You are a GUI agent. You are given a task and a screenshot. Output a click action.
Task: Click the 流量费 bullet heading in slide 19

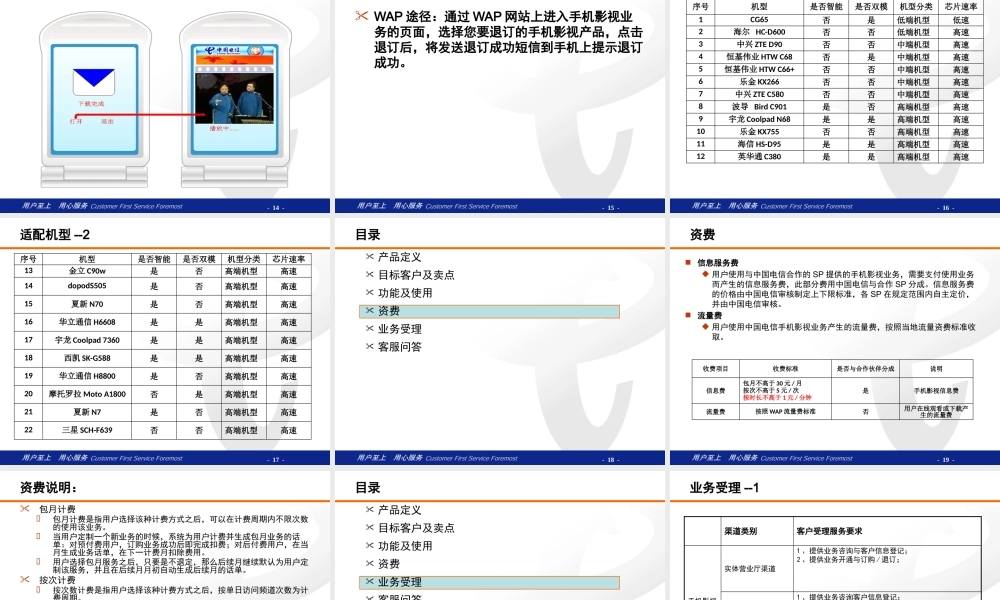tap(709, 316)
